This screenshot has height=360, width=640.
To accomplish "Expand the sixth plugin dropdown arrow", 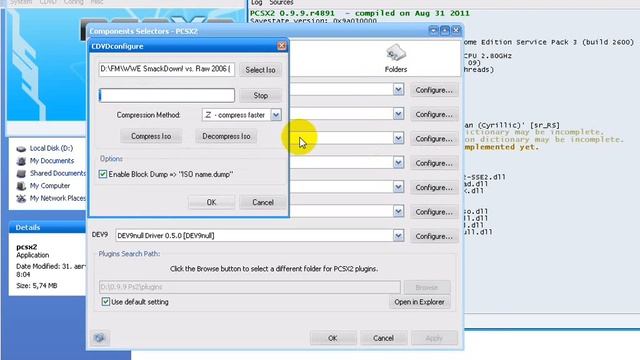I will point(398,211).
